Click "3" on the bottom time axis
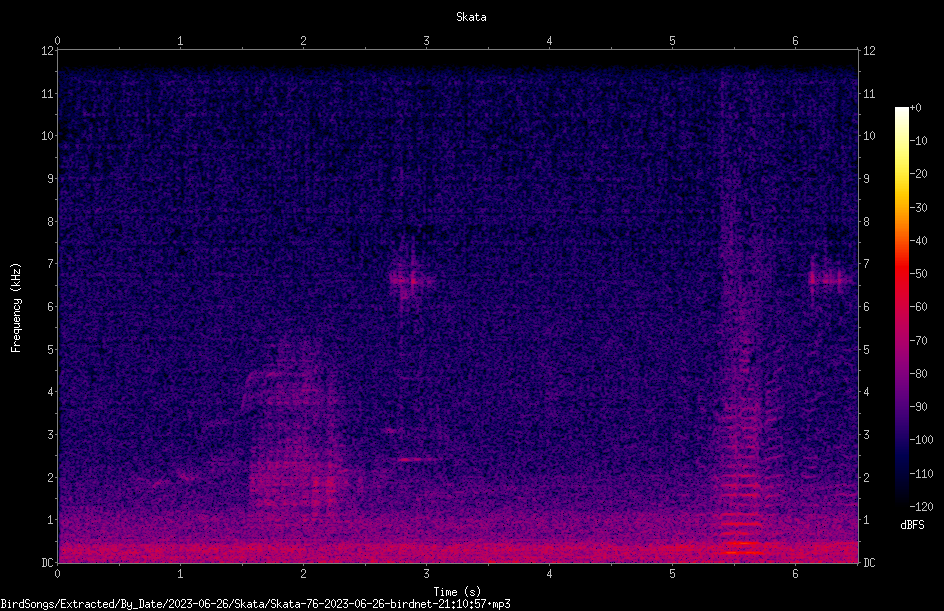This screenshot has height=611, width=944. tap(426, 574)
